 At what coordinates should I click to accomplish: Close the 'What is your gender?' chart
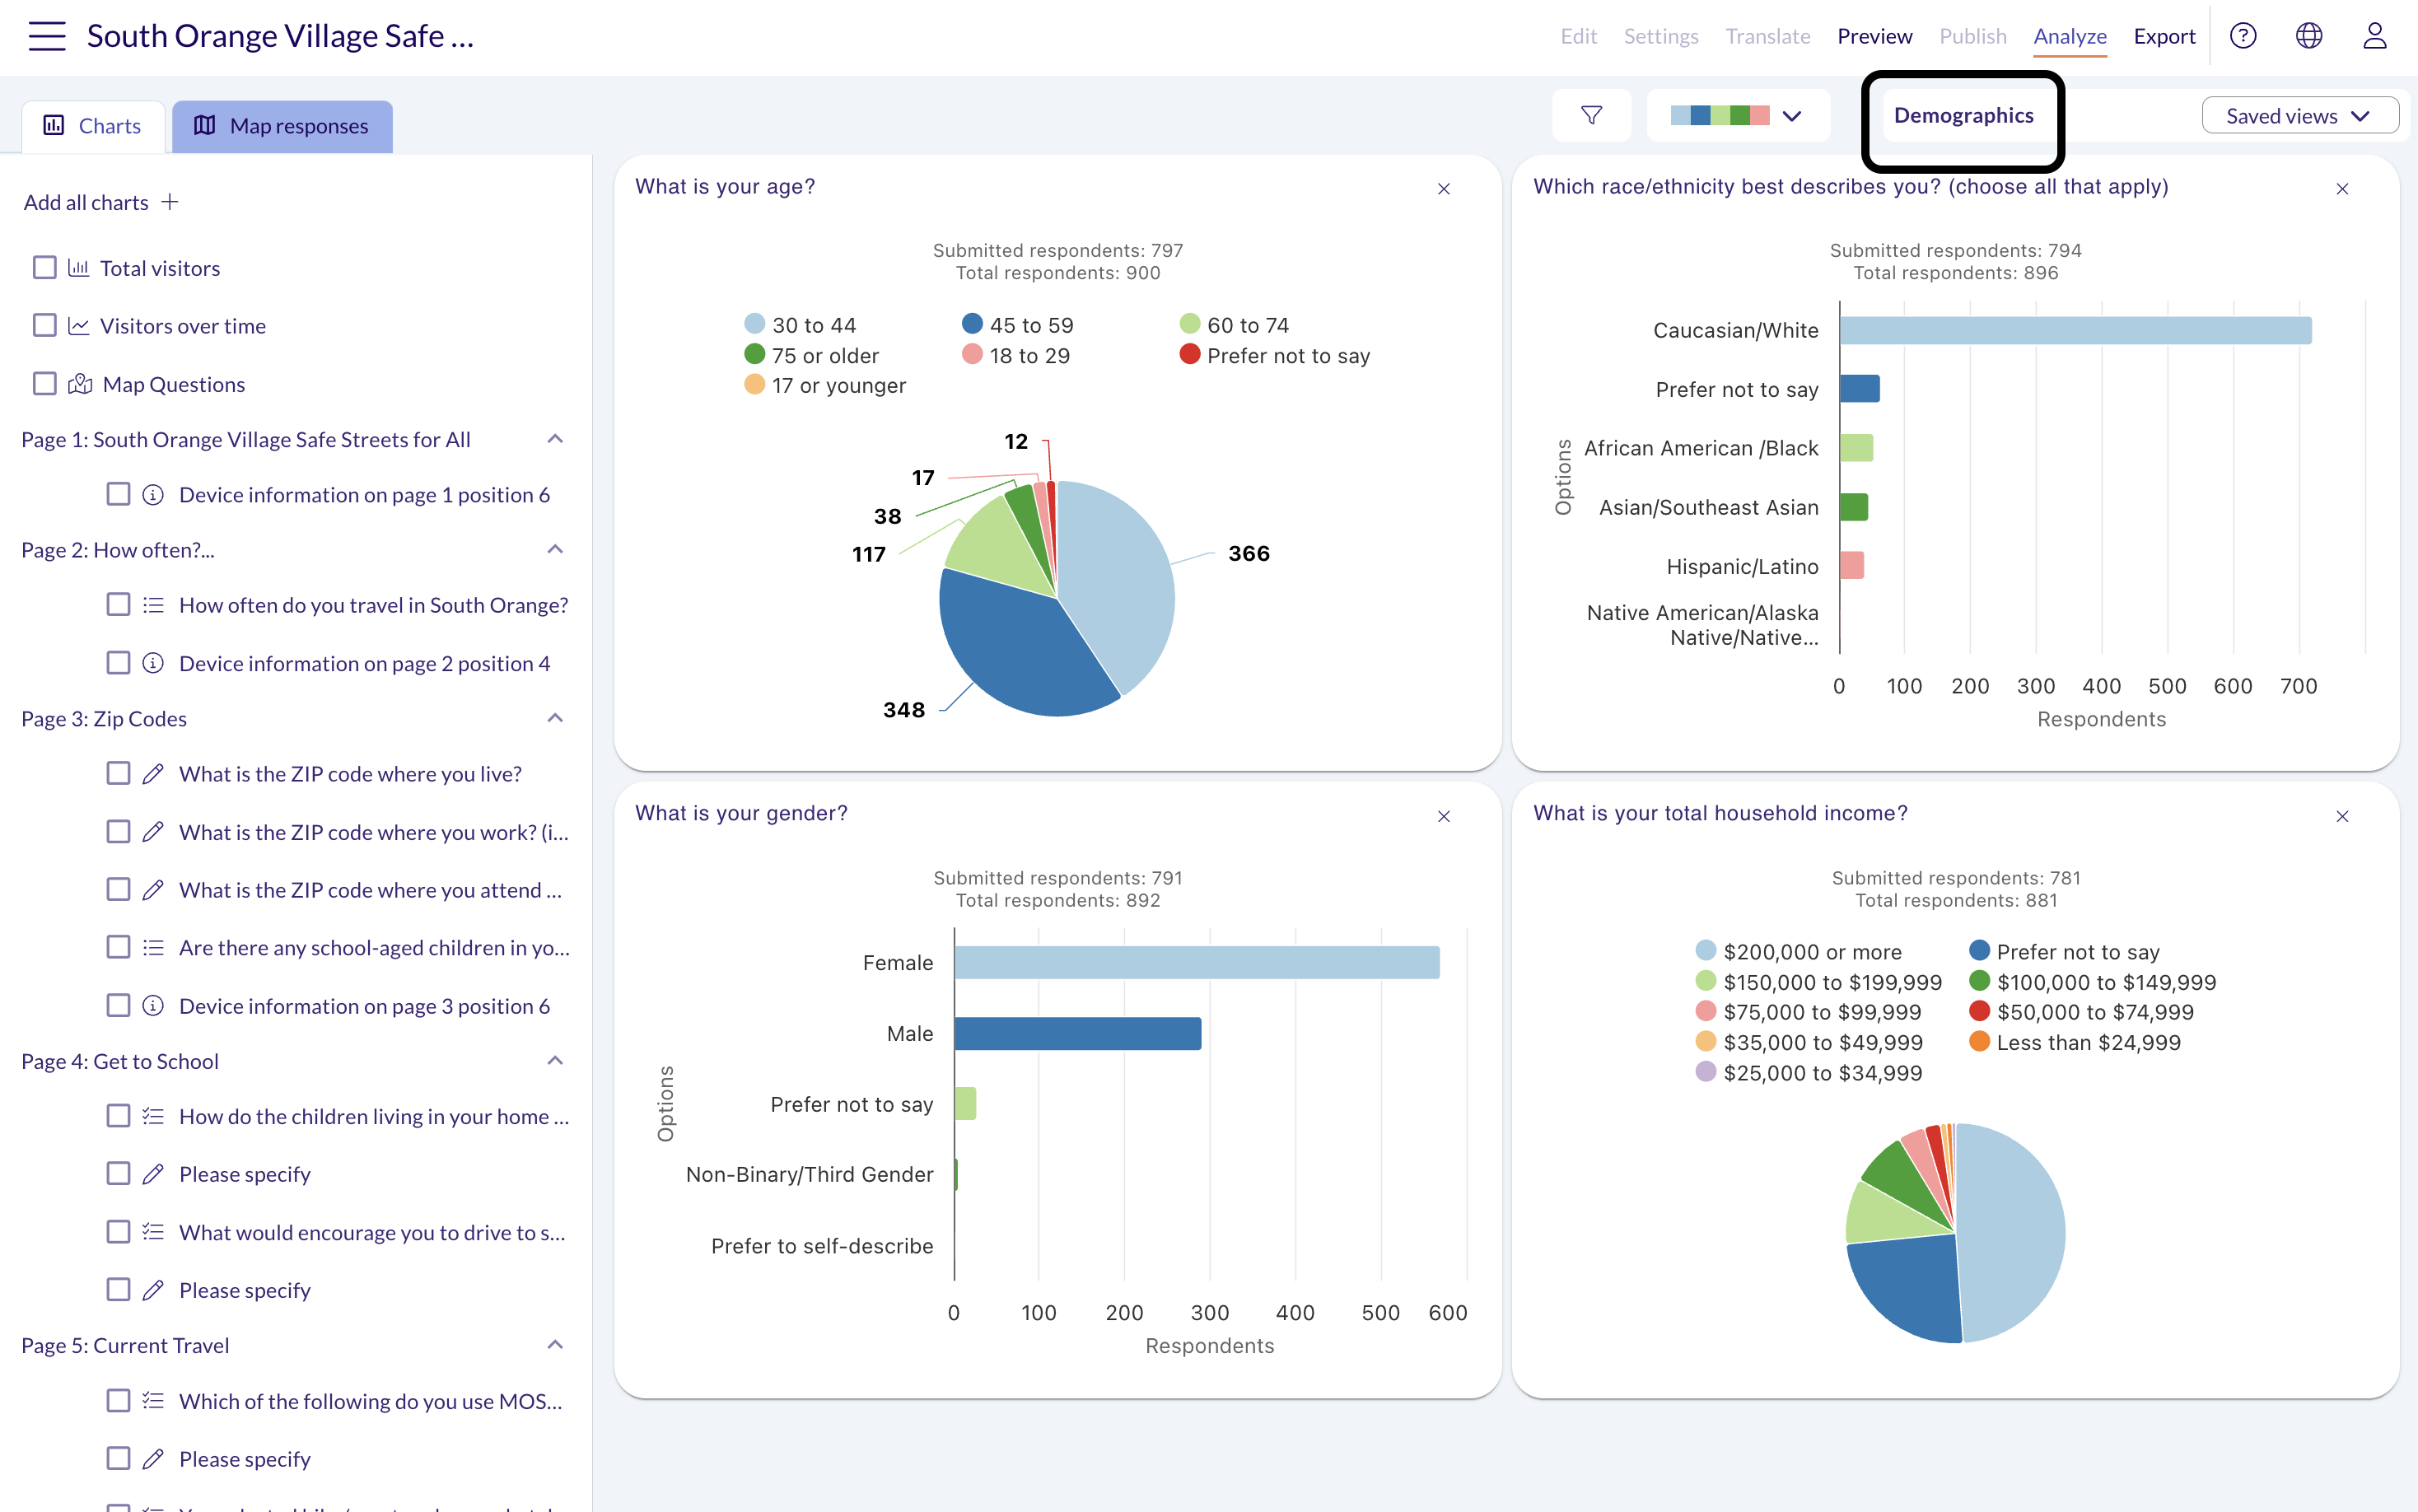pyautogui.click(x=1444, y=816)
